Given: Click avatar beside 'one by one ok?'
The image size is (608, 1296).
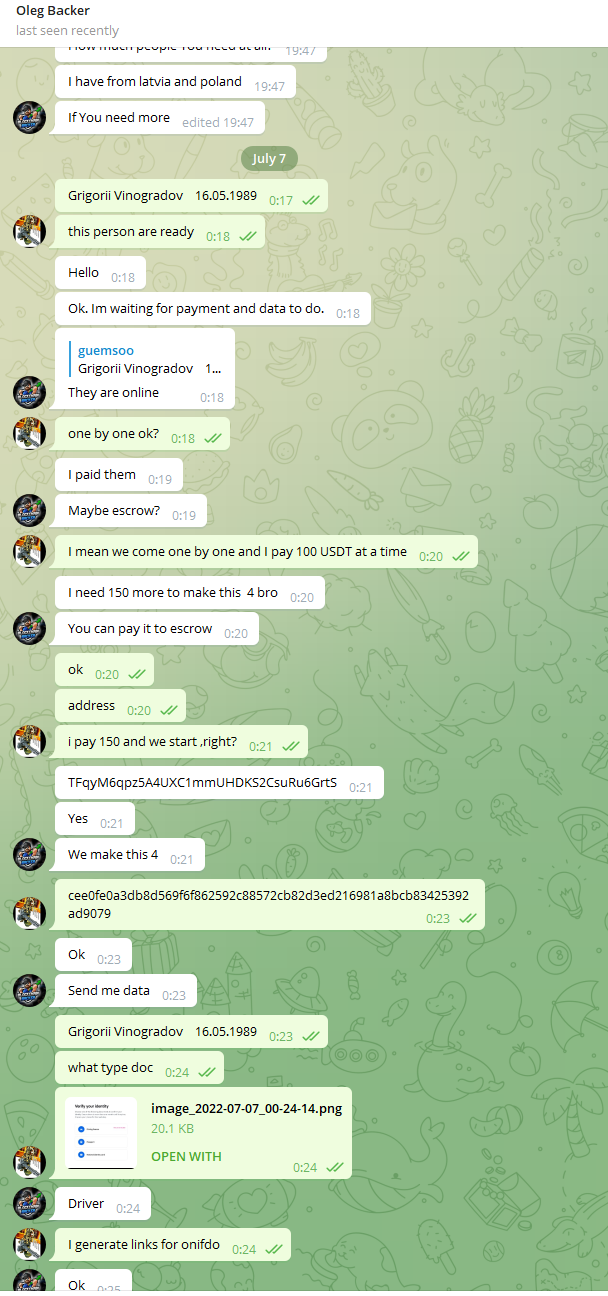Looking at the screenshot, I should 29,434.
